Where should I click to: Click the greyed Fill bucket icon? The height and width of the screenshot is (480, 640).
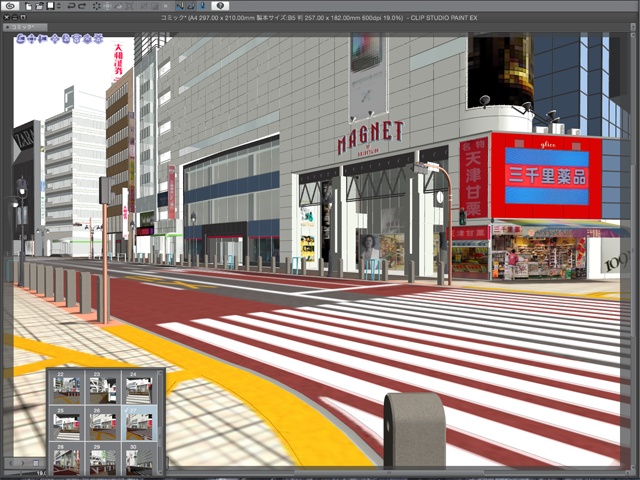click(119, 6)
